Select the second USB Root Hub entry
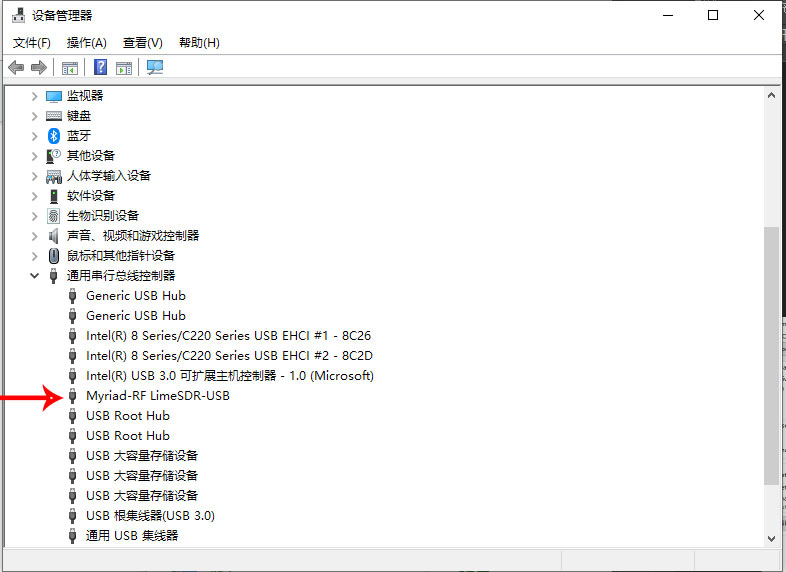The image size is (786, 572). [128, 436]
